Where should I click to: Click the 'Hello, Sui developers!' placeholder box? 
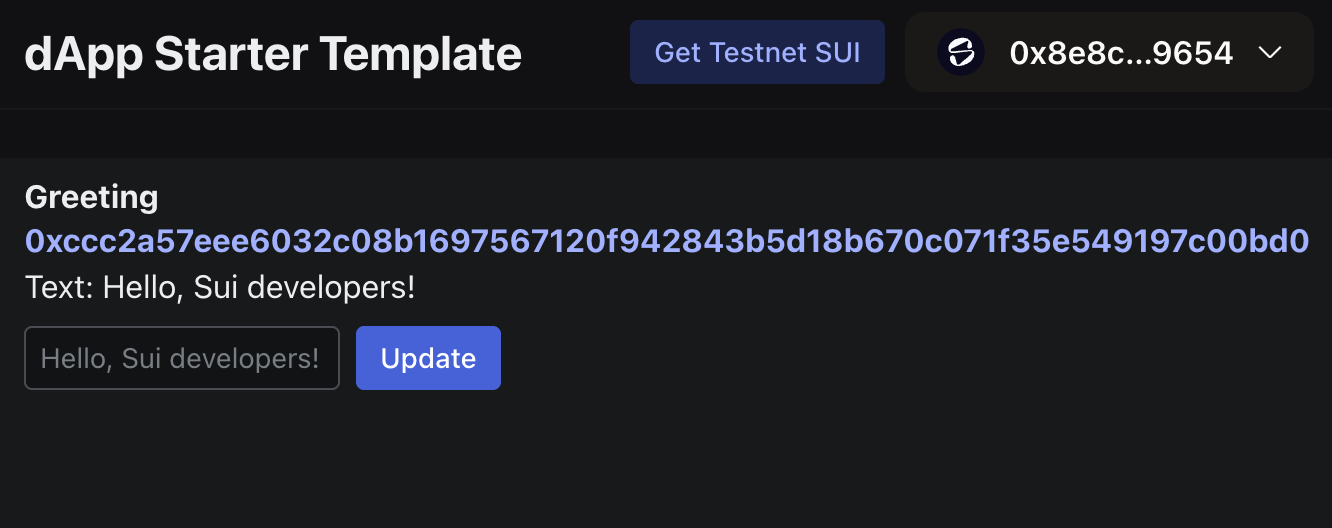(181, 358)
